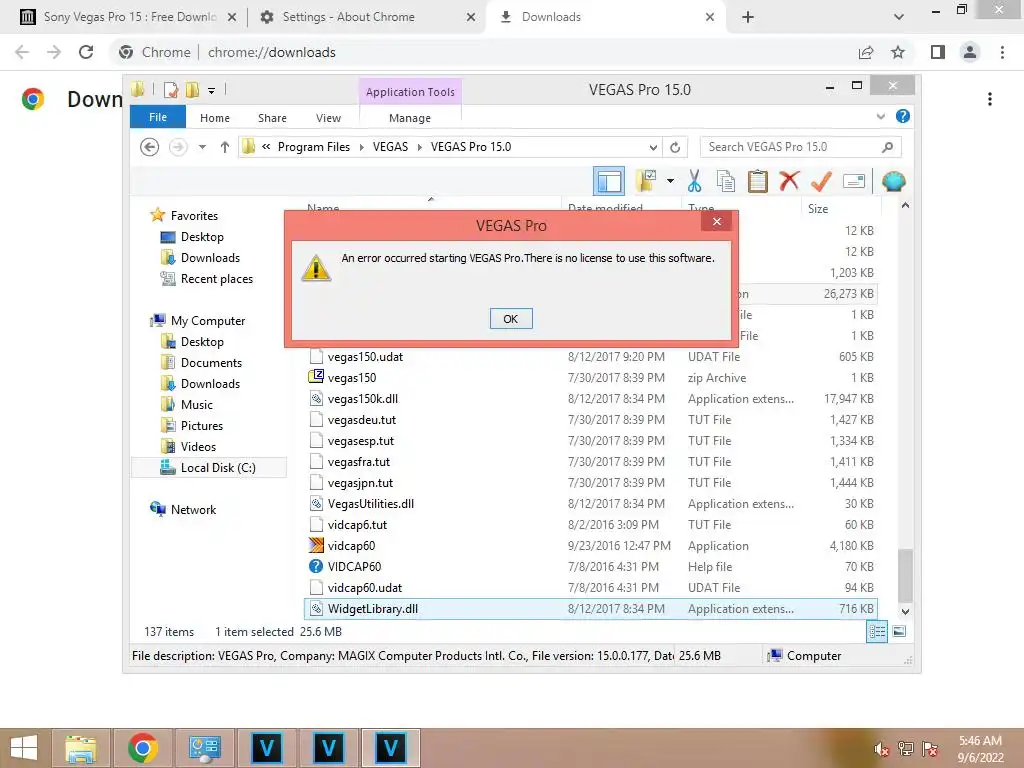Switch to large icons view layout

[899, 632]
